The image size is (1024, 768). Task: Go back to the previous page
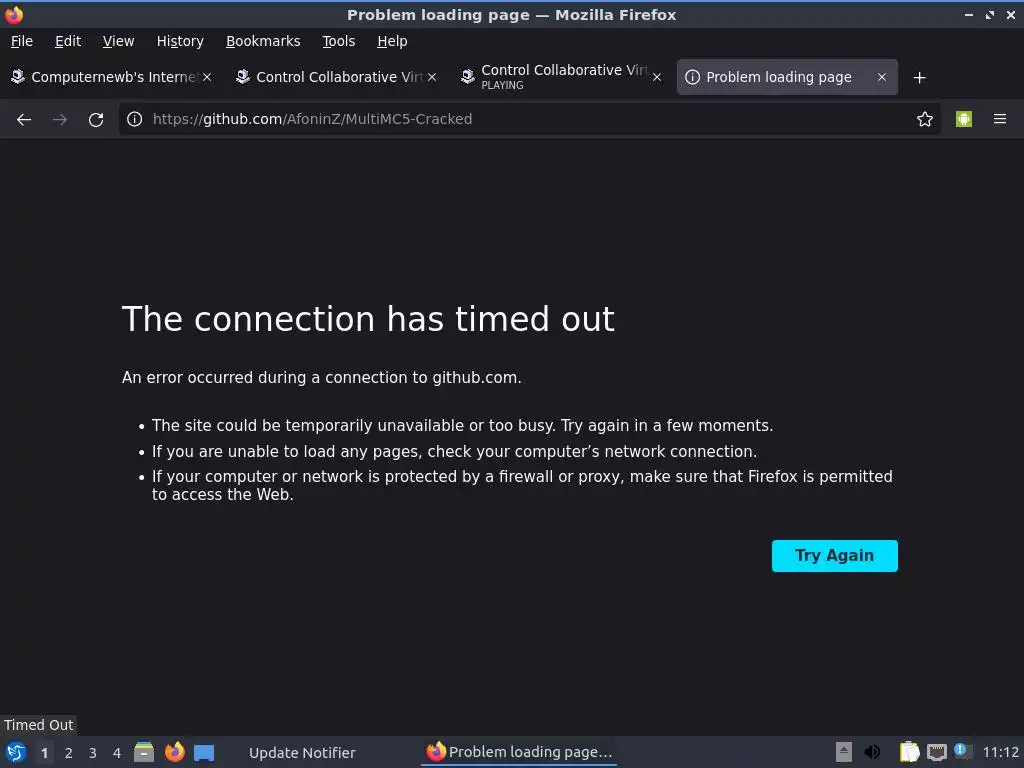[24, 120]
